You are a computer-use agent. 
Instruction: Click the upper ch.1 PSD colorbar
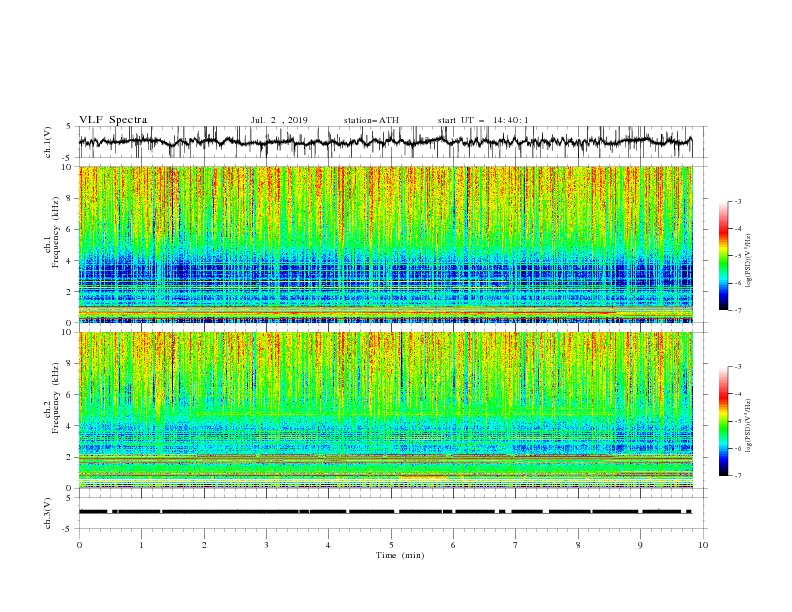pos(723,256)
